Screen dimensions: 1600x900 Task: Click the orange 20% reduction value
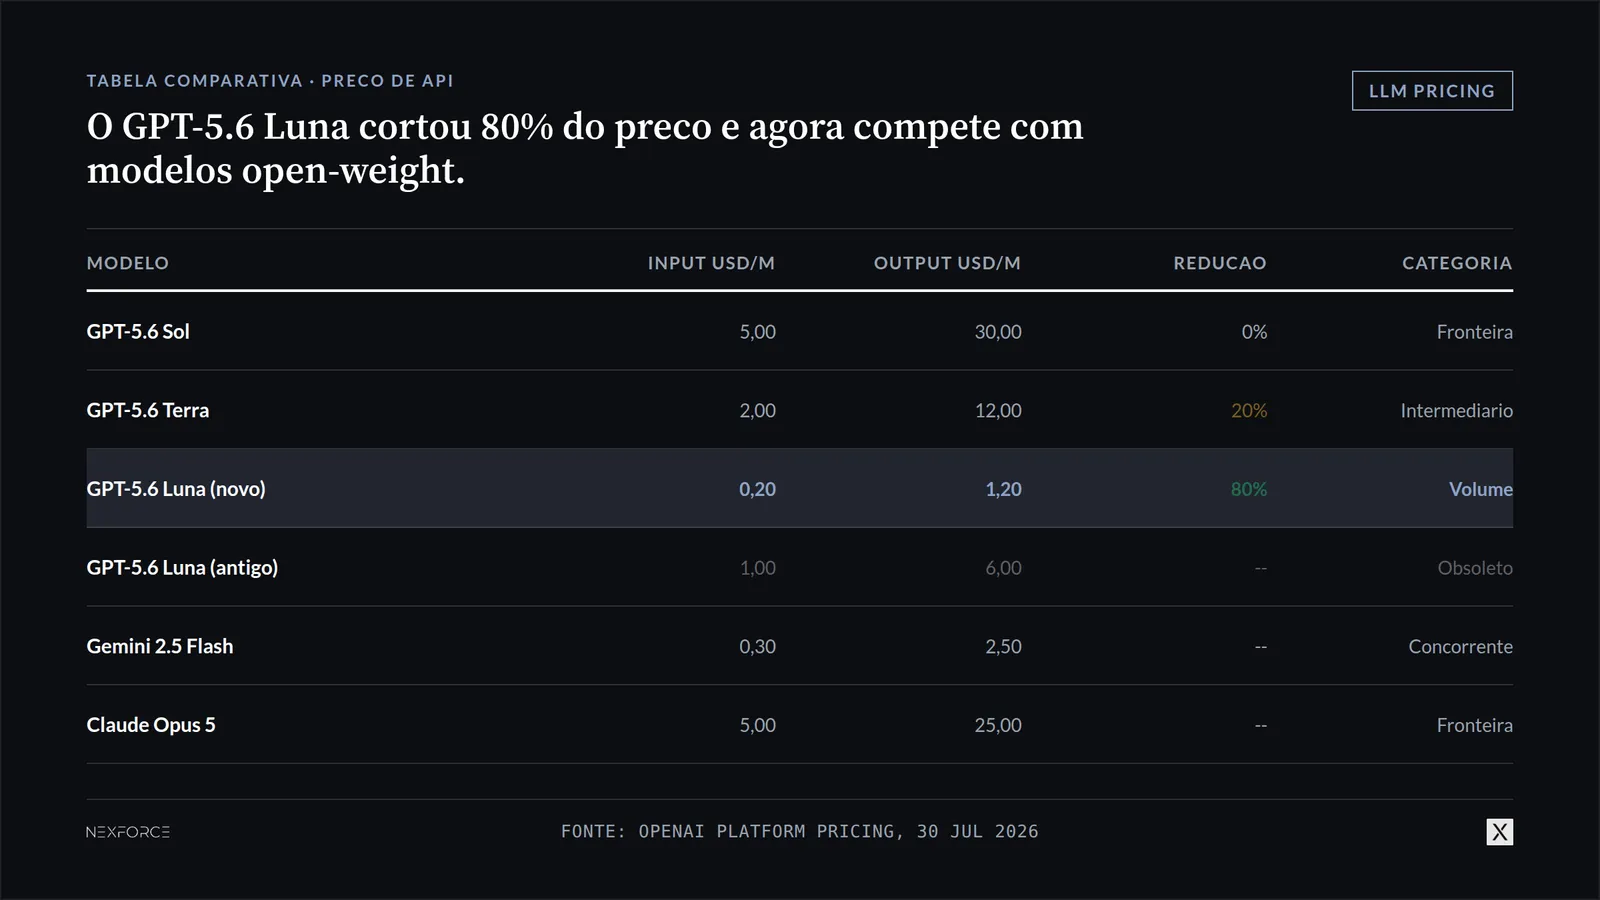1249,411
